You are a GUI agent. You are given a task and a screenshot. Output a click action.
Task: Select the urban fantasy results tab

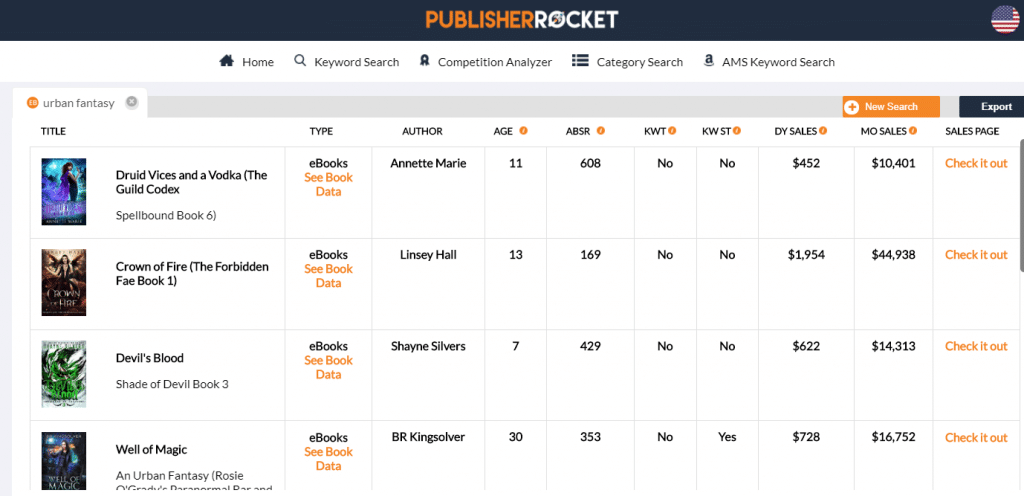click(x=78, y=103)
